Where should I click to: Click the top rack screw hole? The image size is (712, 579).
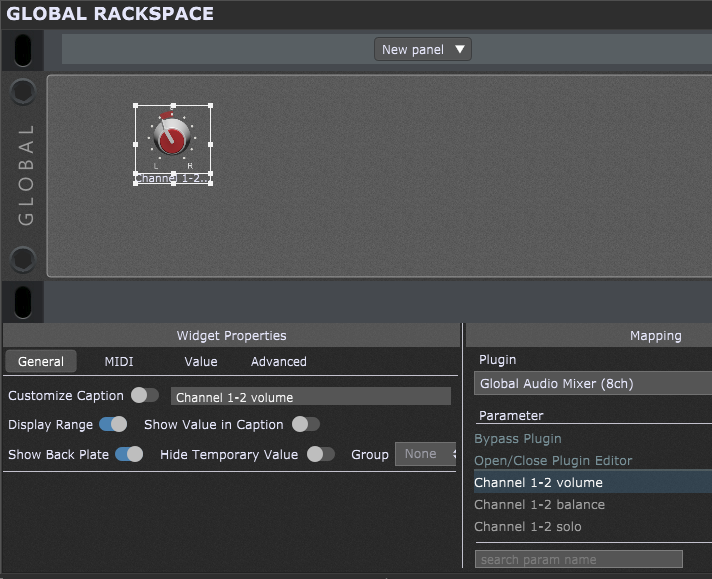(x=23, y=48)
